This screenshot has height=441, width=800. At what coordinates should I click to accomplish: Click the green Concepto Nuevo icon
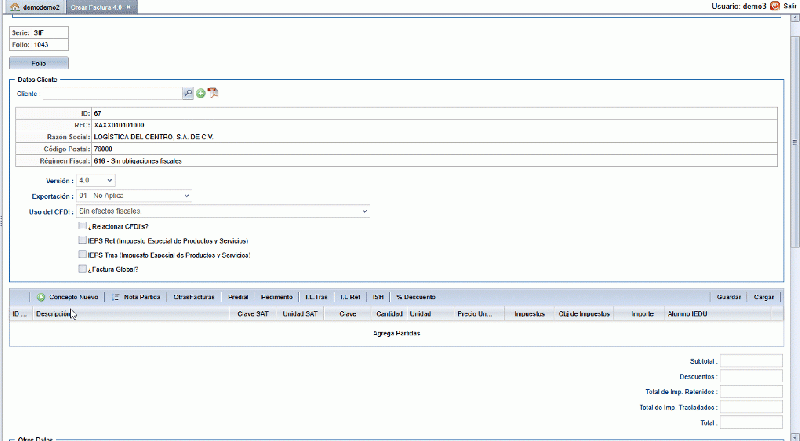[x=41, y=297]
